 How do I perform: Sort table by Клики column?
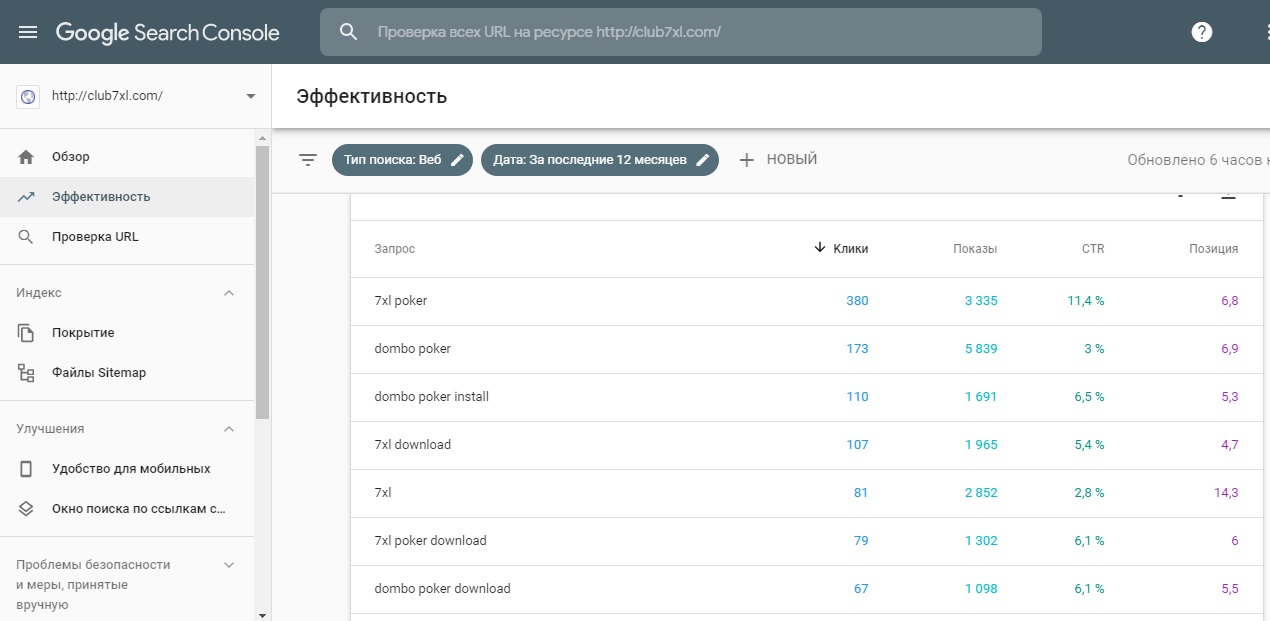(841, 249)
